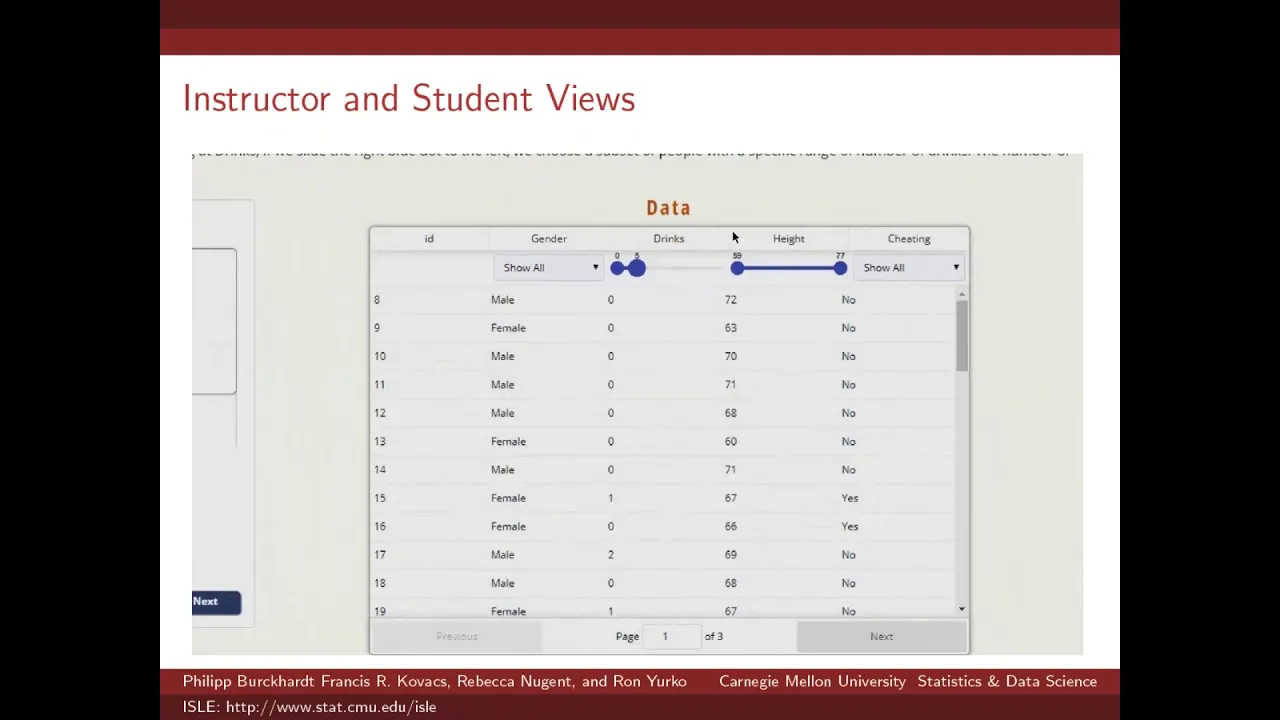Select id cell 10
Image resolution: width=1280 pixels, height=720 pixels.
pos(380,356)
